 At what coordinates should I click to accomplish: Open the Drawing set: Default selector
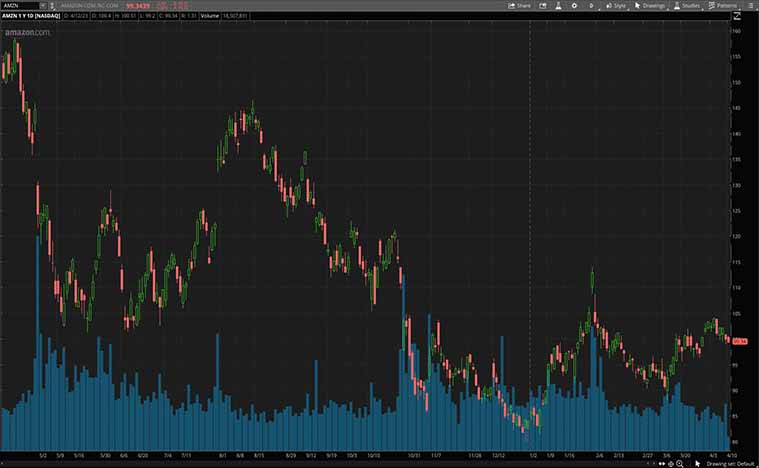[730, 464]
